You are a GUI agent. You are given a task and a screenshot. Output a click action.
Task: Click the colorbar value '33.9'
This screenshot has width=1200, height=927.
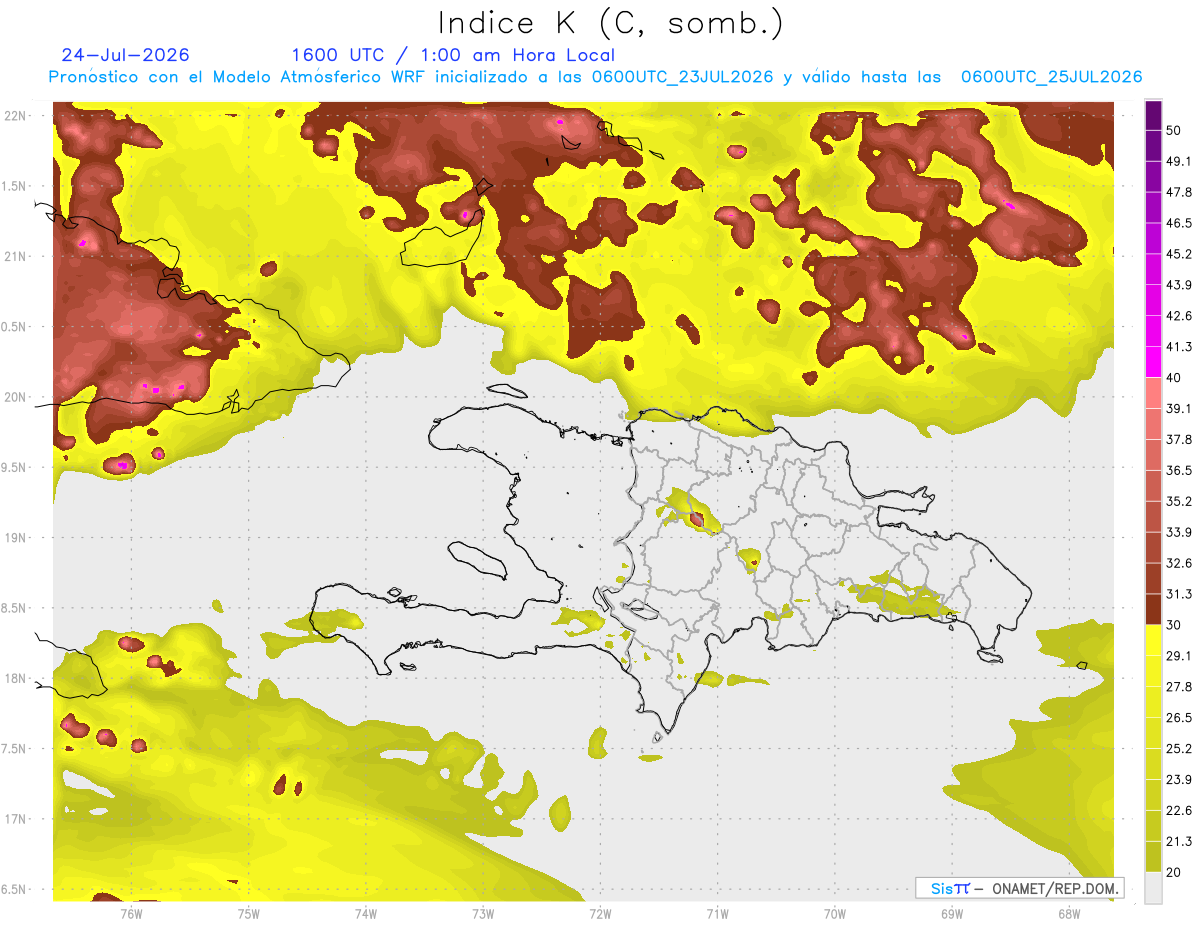(x=1179, y=532)
